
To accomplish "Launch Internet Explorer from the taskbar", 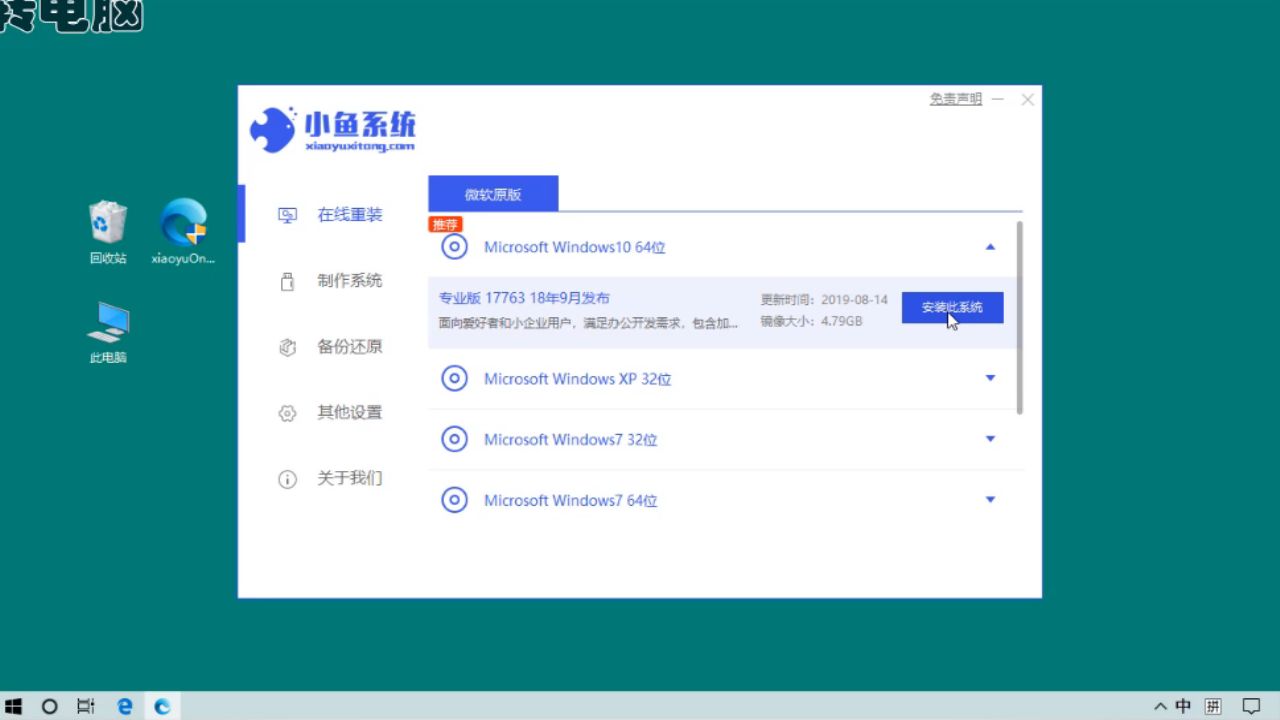I will click(x=125, y=706).
